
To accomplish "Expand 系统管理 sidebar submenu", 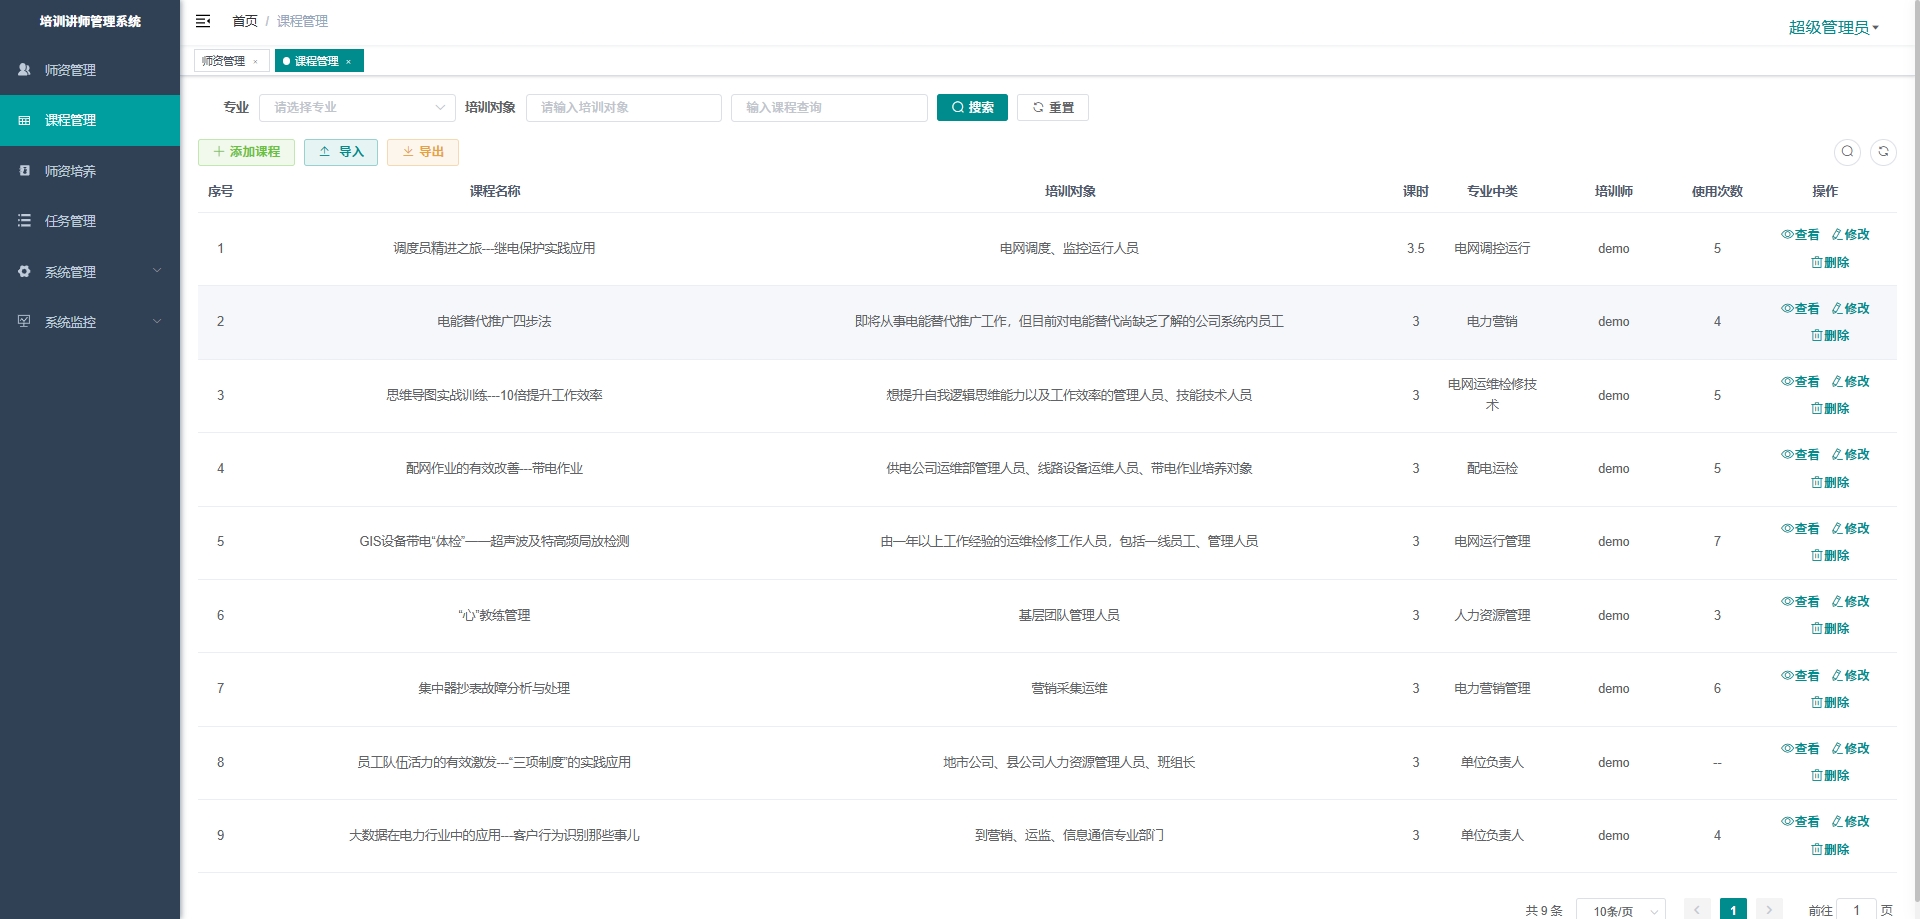I will point(90,272).
